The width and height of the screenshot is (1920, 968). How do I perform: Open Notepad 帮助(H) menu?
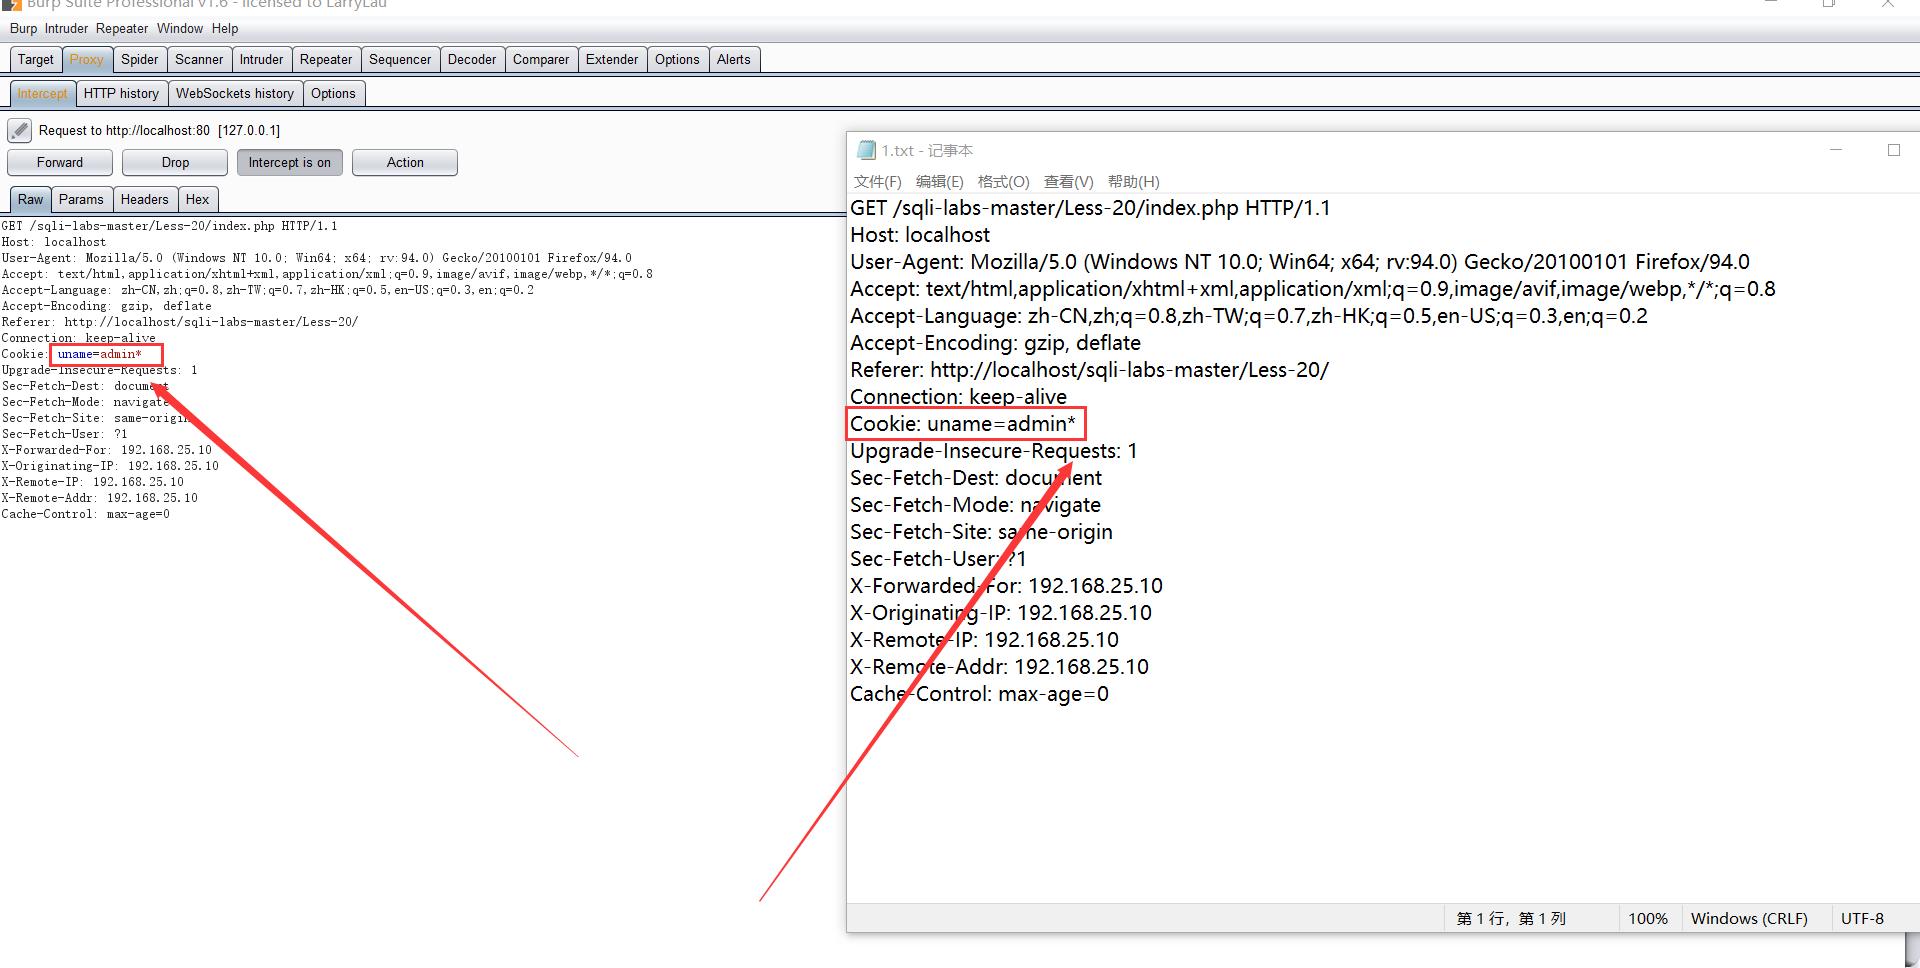click(x=1133, y=182)
